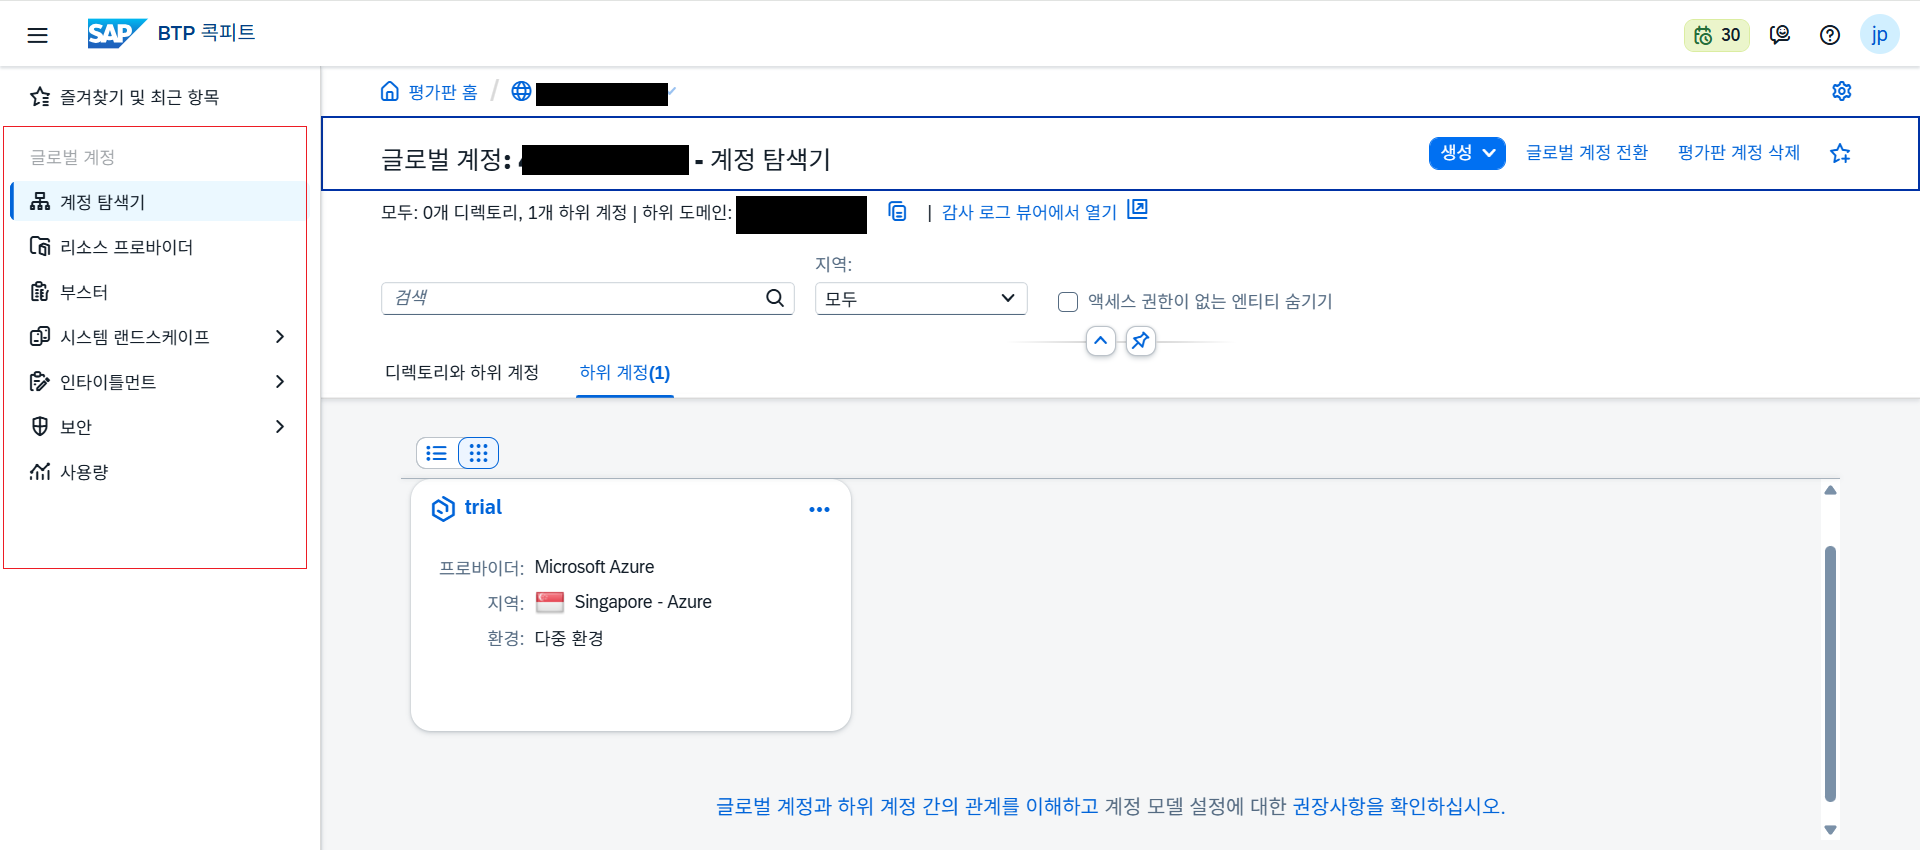Image resolution: width=1920 pixels, height=850 pixels.
Task: Open 사용량 in sidebar
Action: 158,471
